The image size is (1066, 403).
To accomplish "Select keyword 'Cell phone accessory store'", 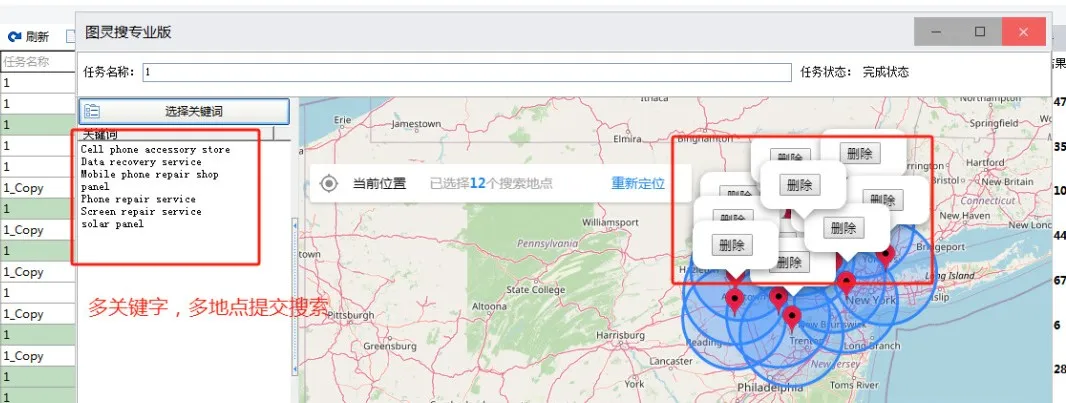I will pyautogui.click(x=155, y=150).
